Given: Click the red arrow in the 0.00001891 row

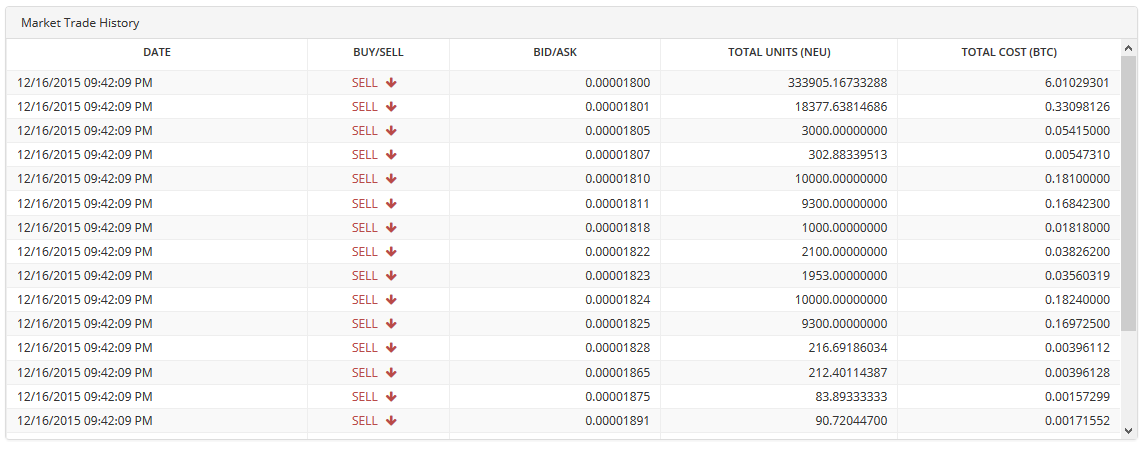Looking at the screenshot, I should point(391,421).
